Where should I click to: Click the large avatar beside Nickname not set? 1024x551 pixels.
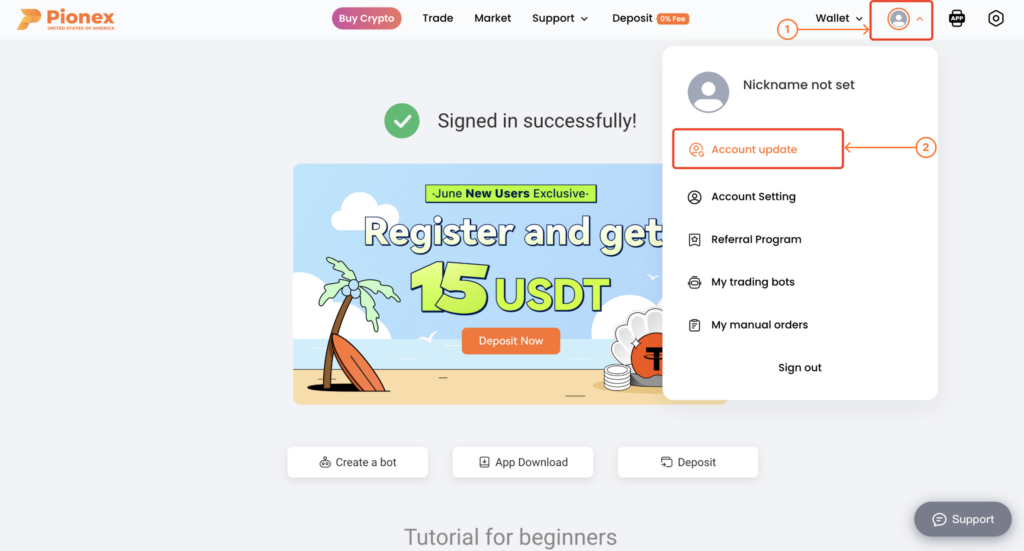pyautogui.click(x=708, y=92)
